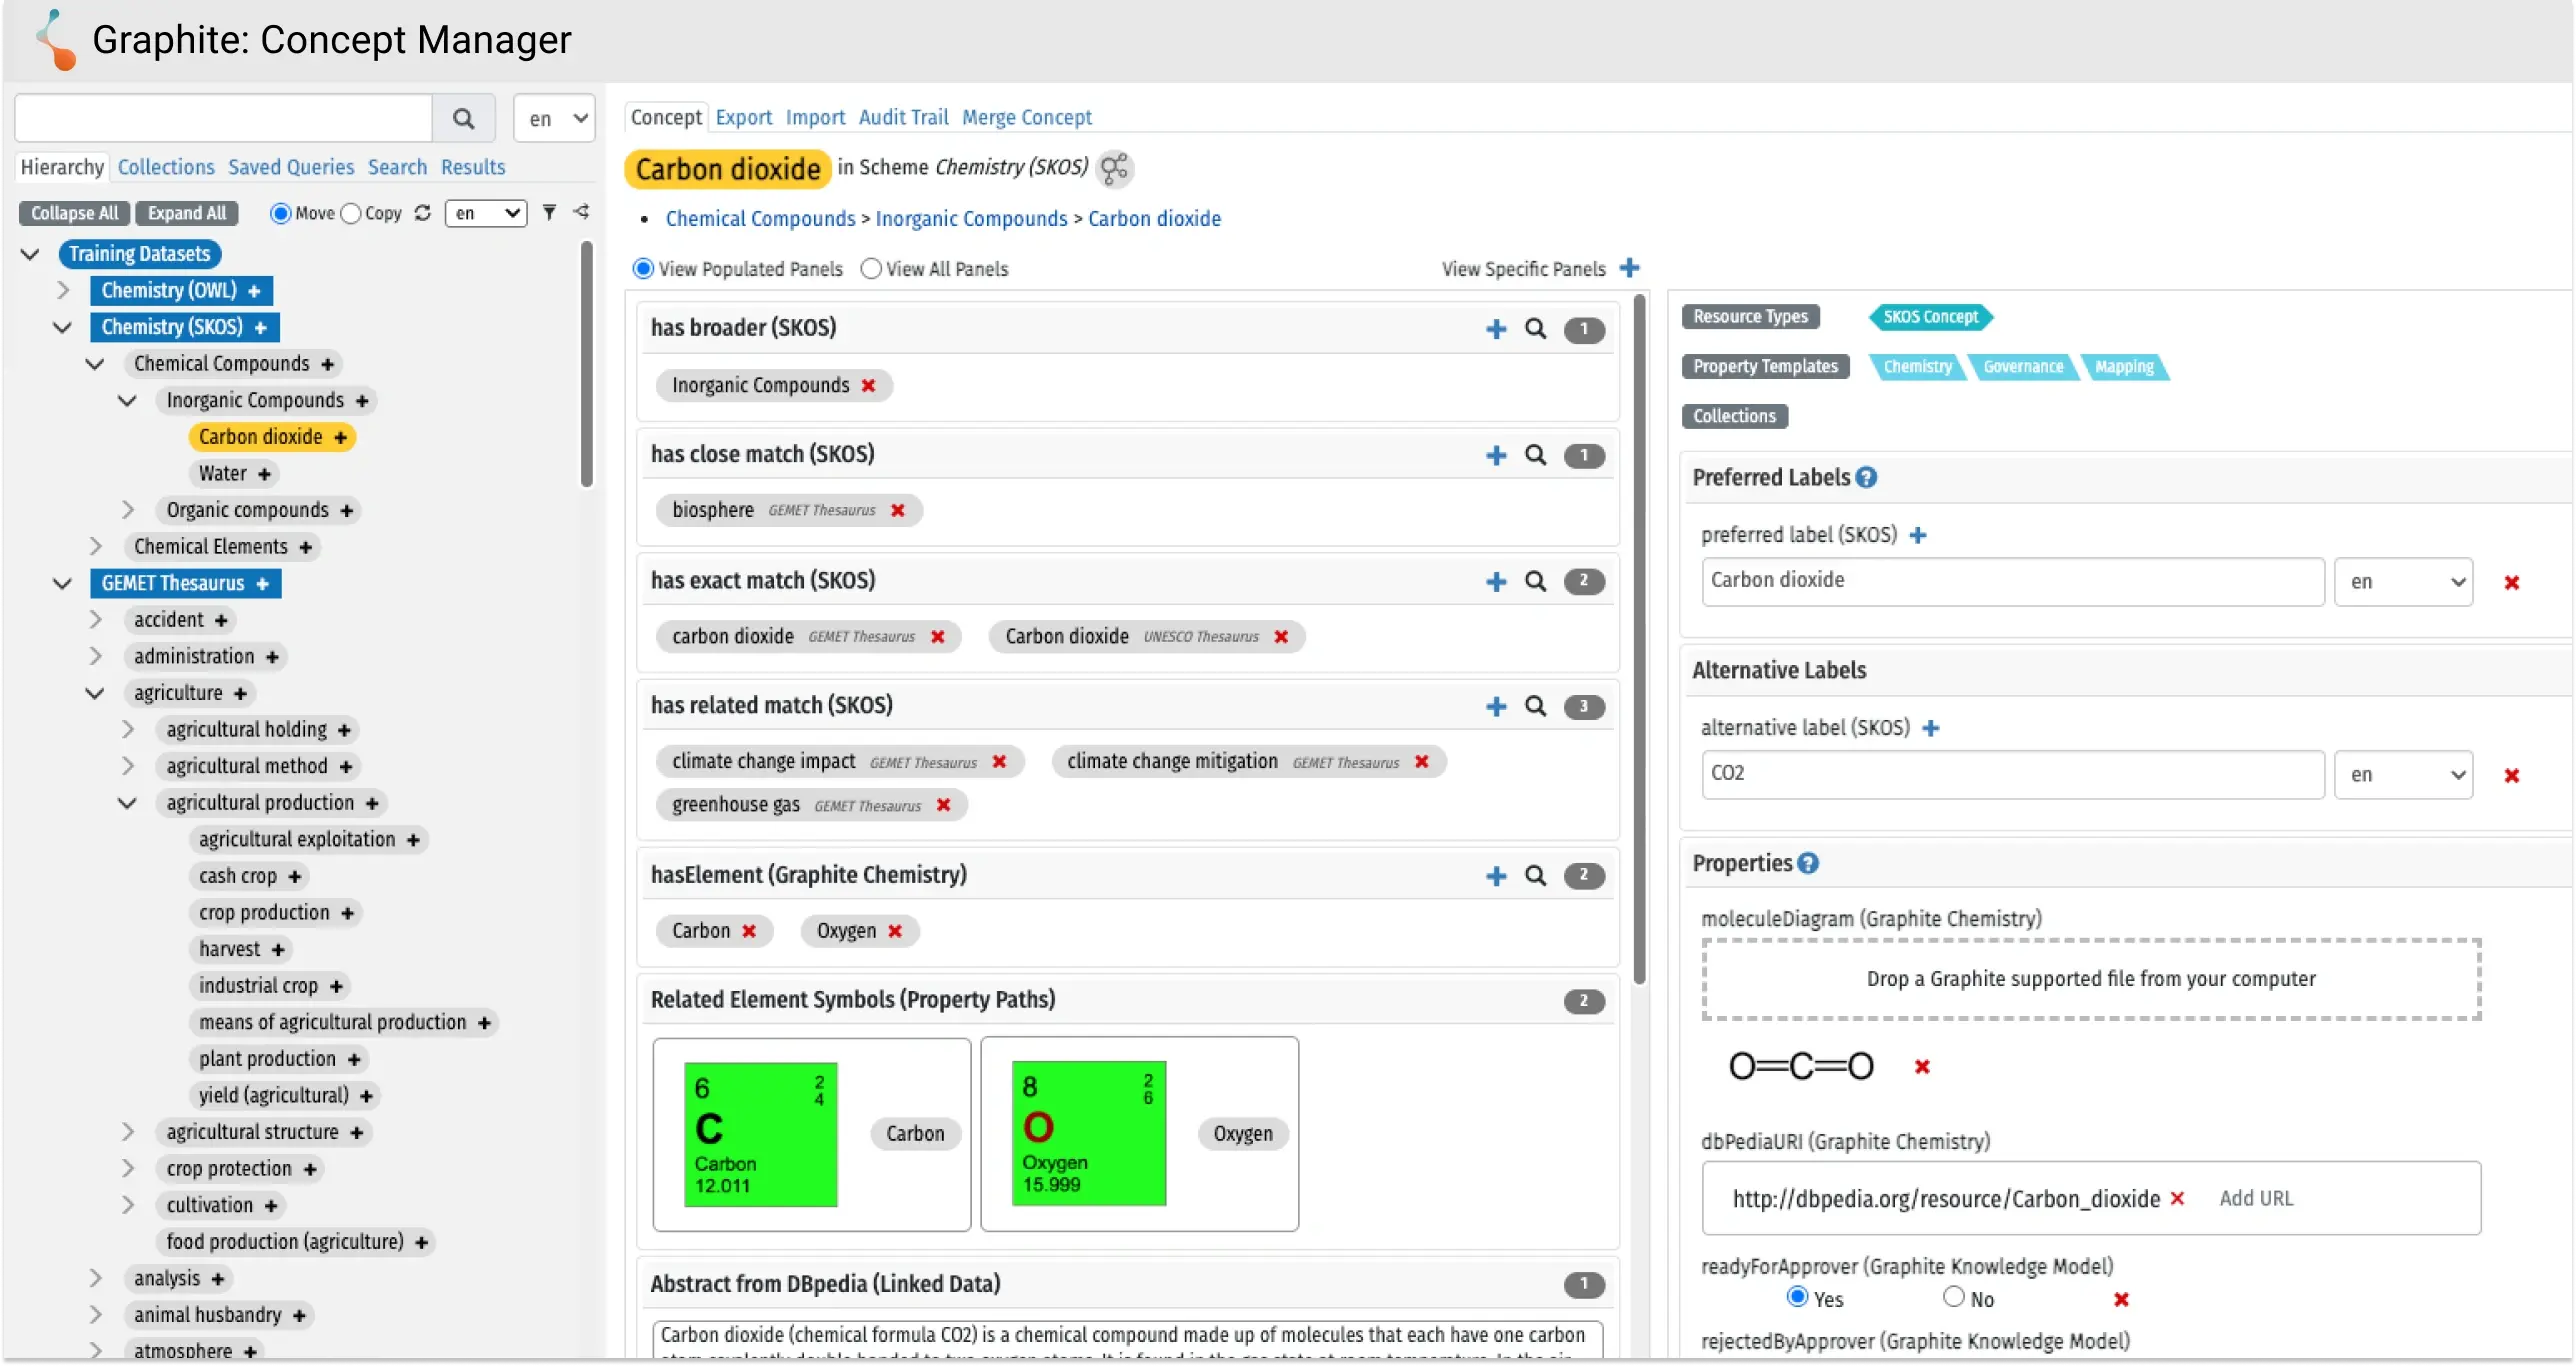Viewport: 2576px width, 1366px height.
Task: Remove biosphere close match
Action: (898, 510)
